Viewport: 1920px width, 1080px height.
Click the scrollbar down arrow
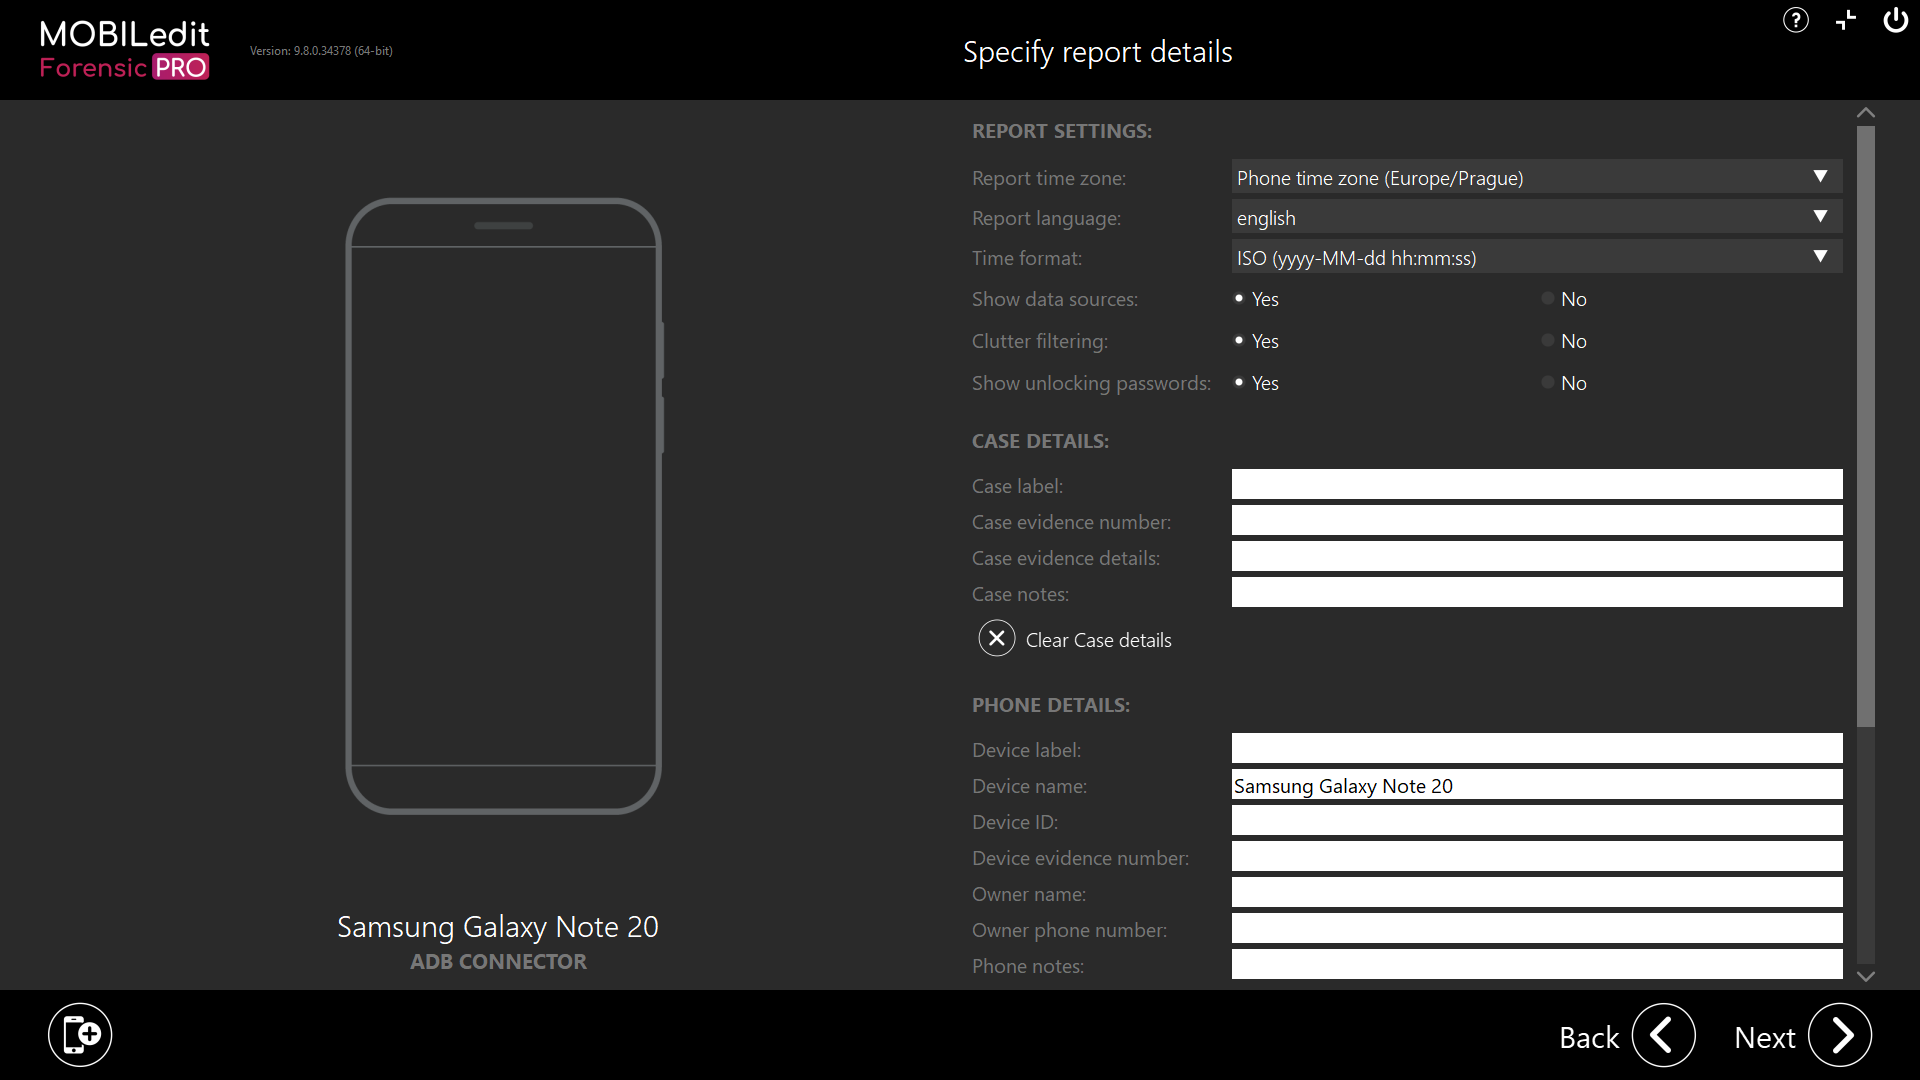(1866, 976)
